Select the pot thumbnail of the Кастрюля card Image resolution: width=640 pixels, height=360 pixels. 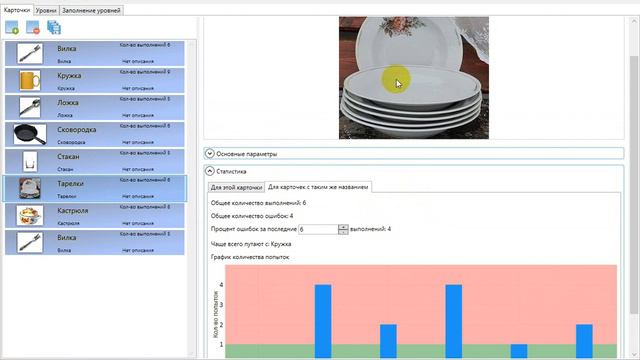(x=29, y=215)
